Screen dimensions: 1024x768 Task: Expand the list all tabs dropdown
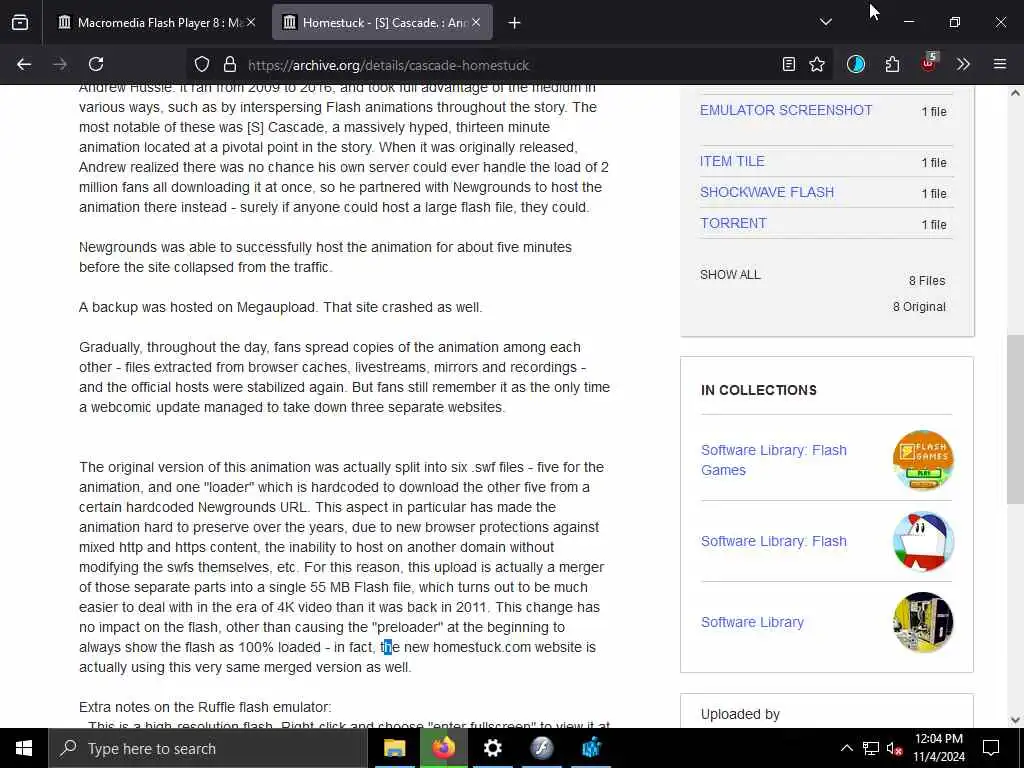[825, 22]
